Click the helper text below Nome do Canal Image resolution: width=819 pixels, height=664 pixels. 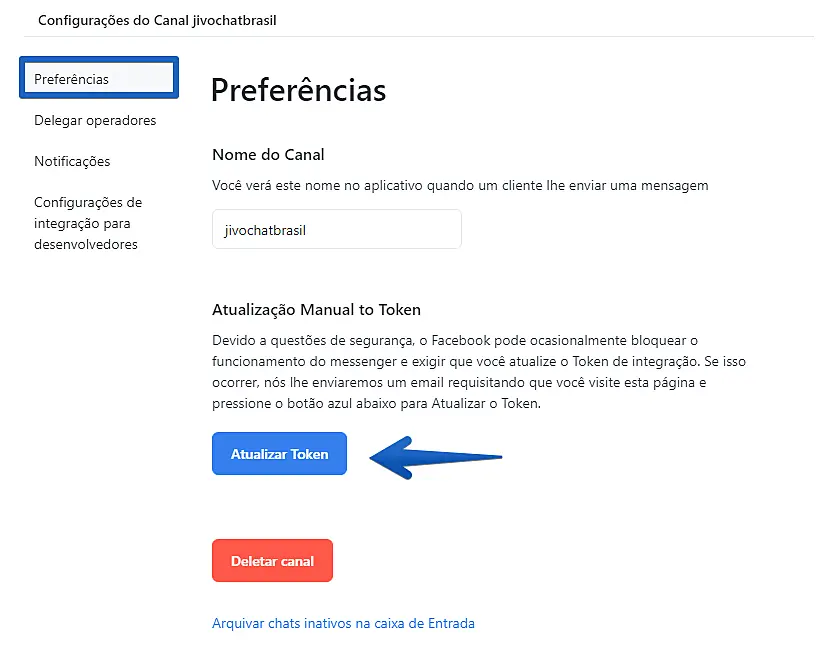tap(460, 185)
